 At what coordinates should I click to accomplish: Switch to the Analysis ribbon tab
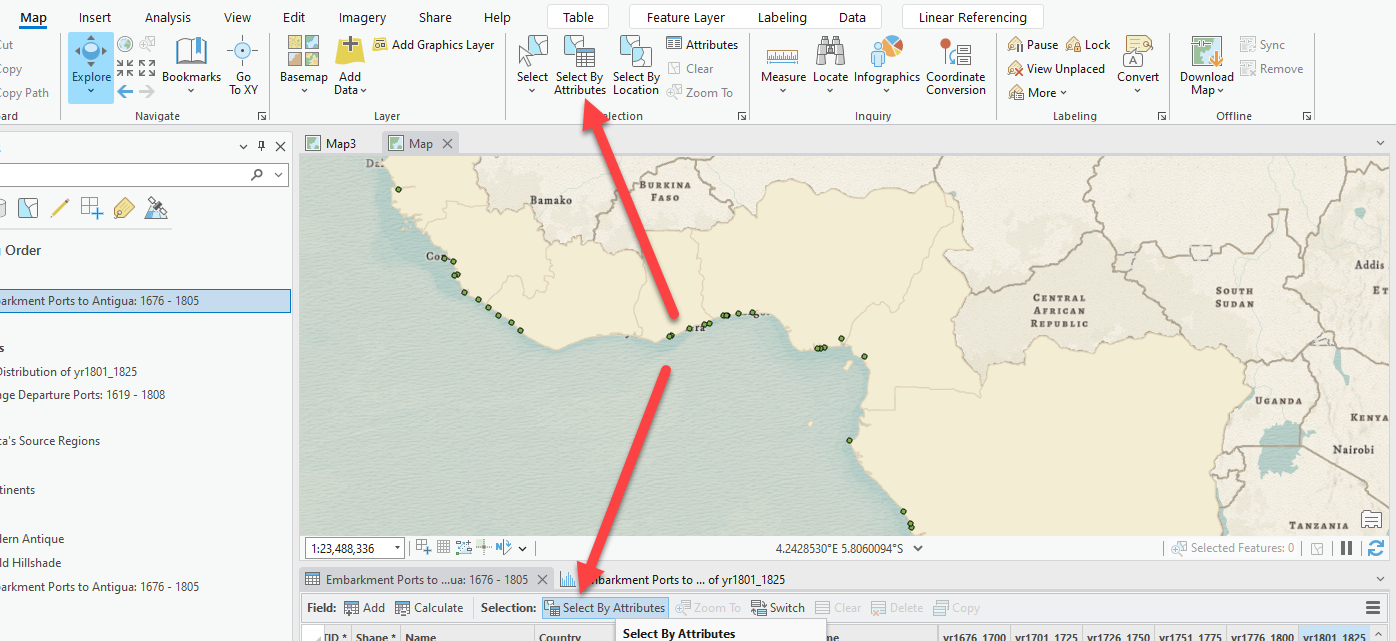click(x=166, y=17)
